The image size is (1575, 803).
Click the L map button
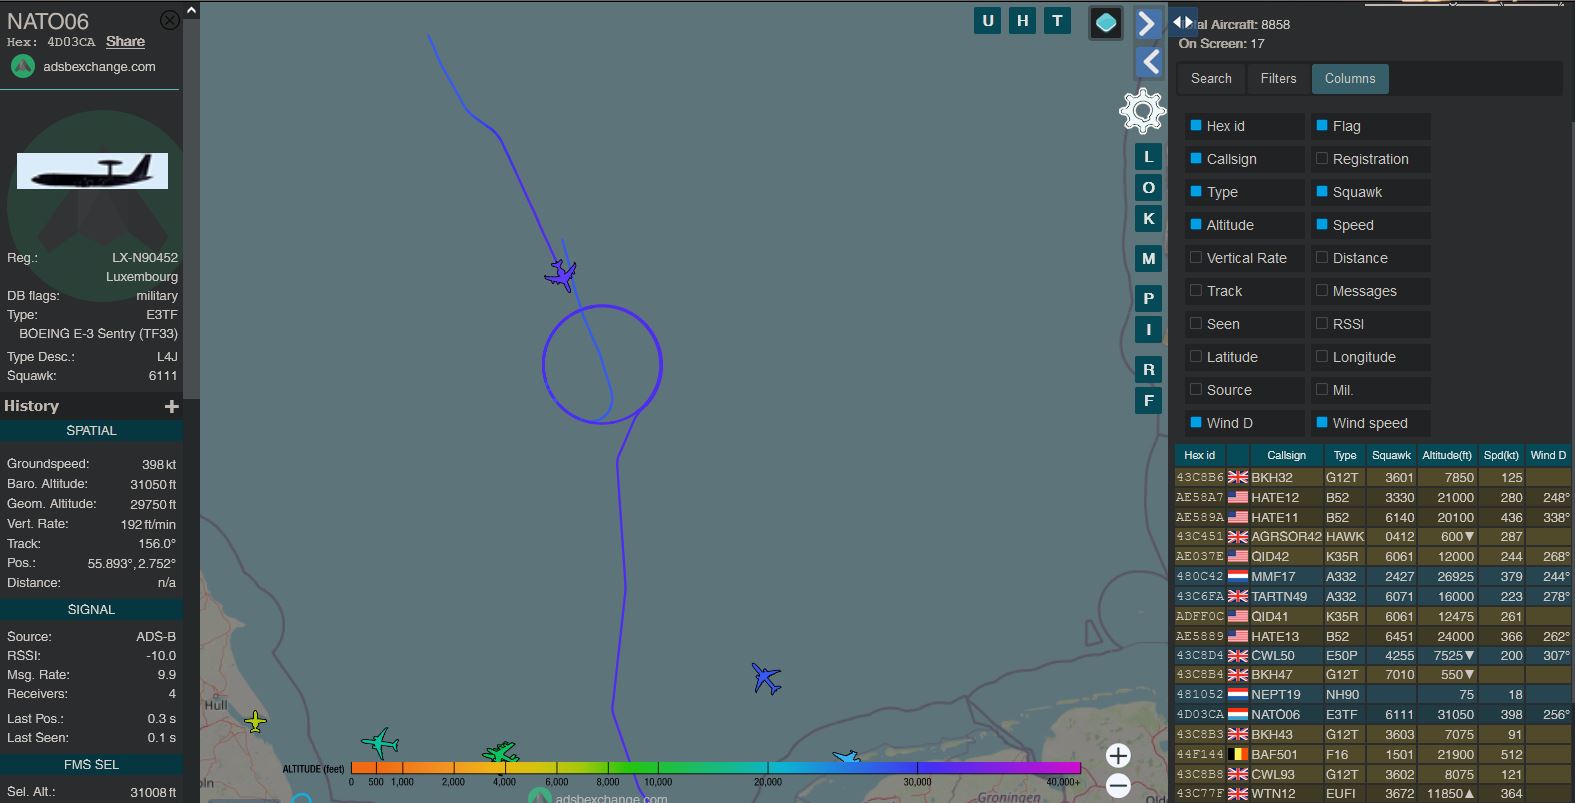tap(1148, 157)
